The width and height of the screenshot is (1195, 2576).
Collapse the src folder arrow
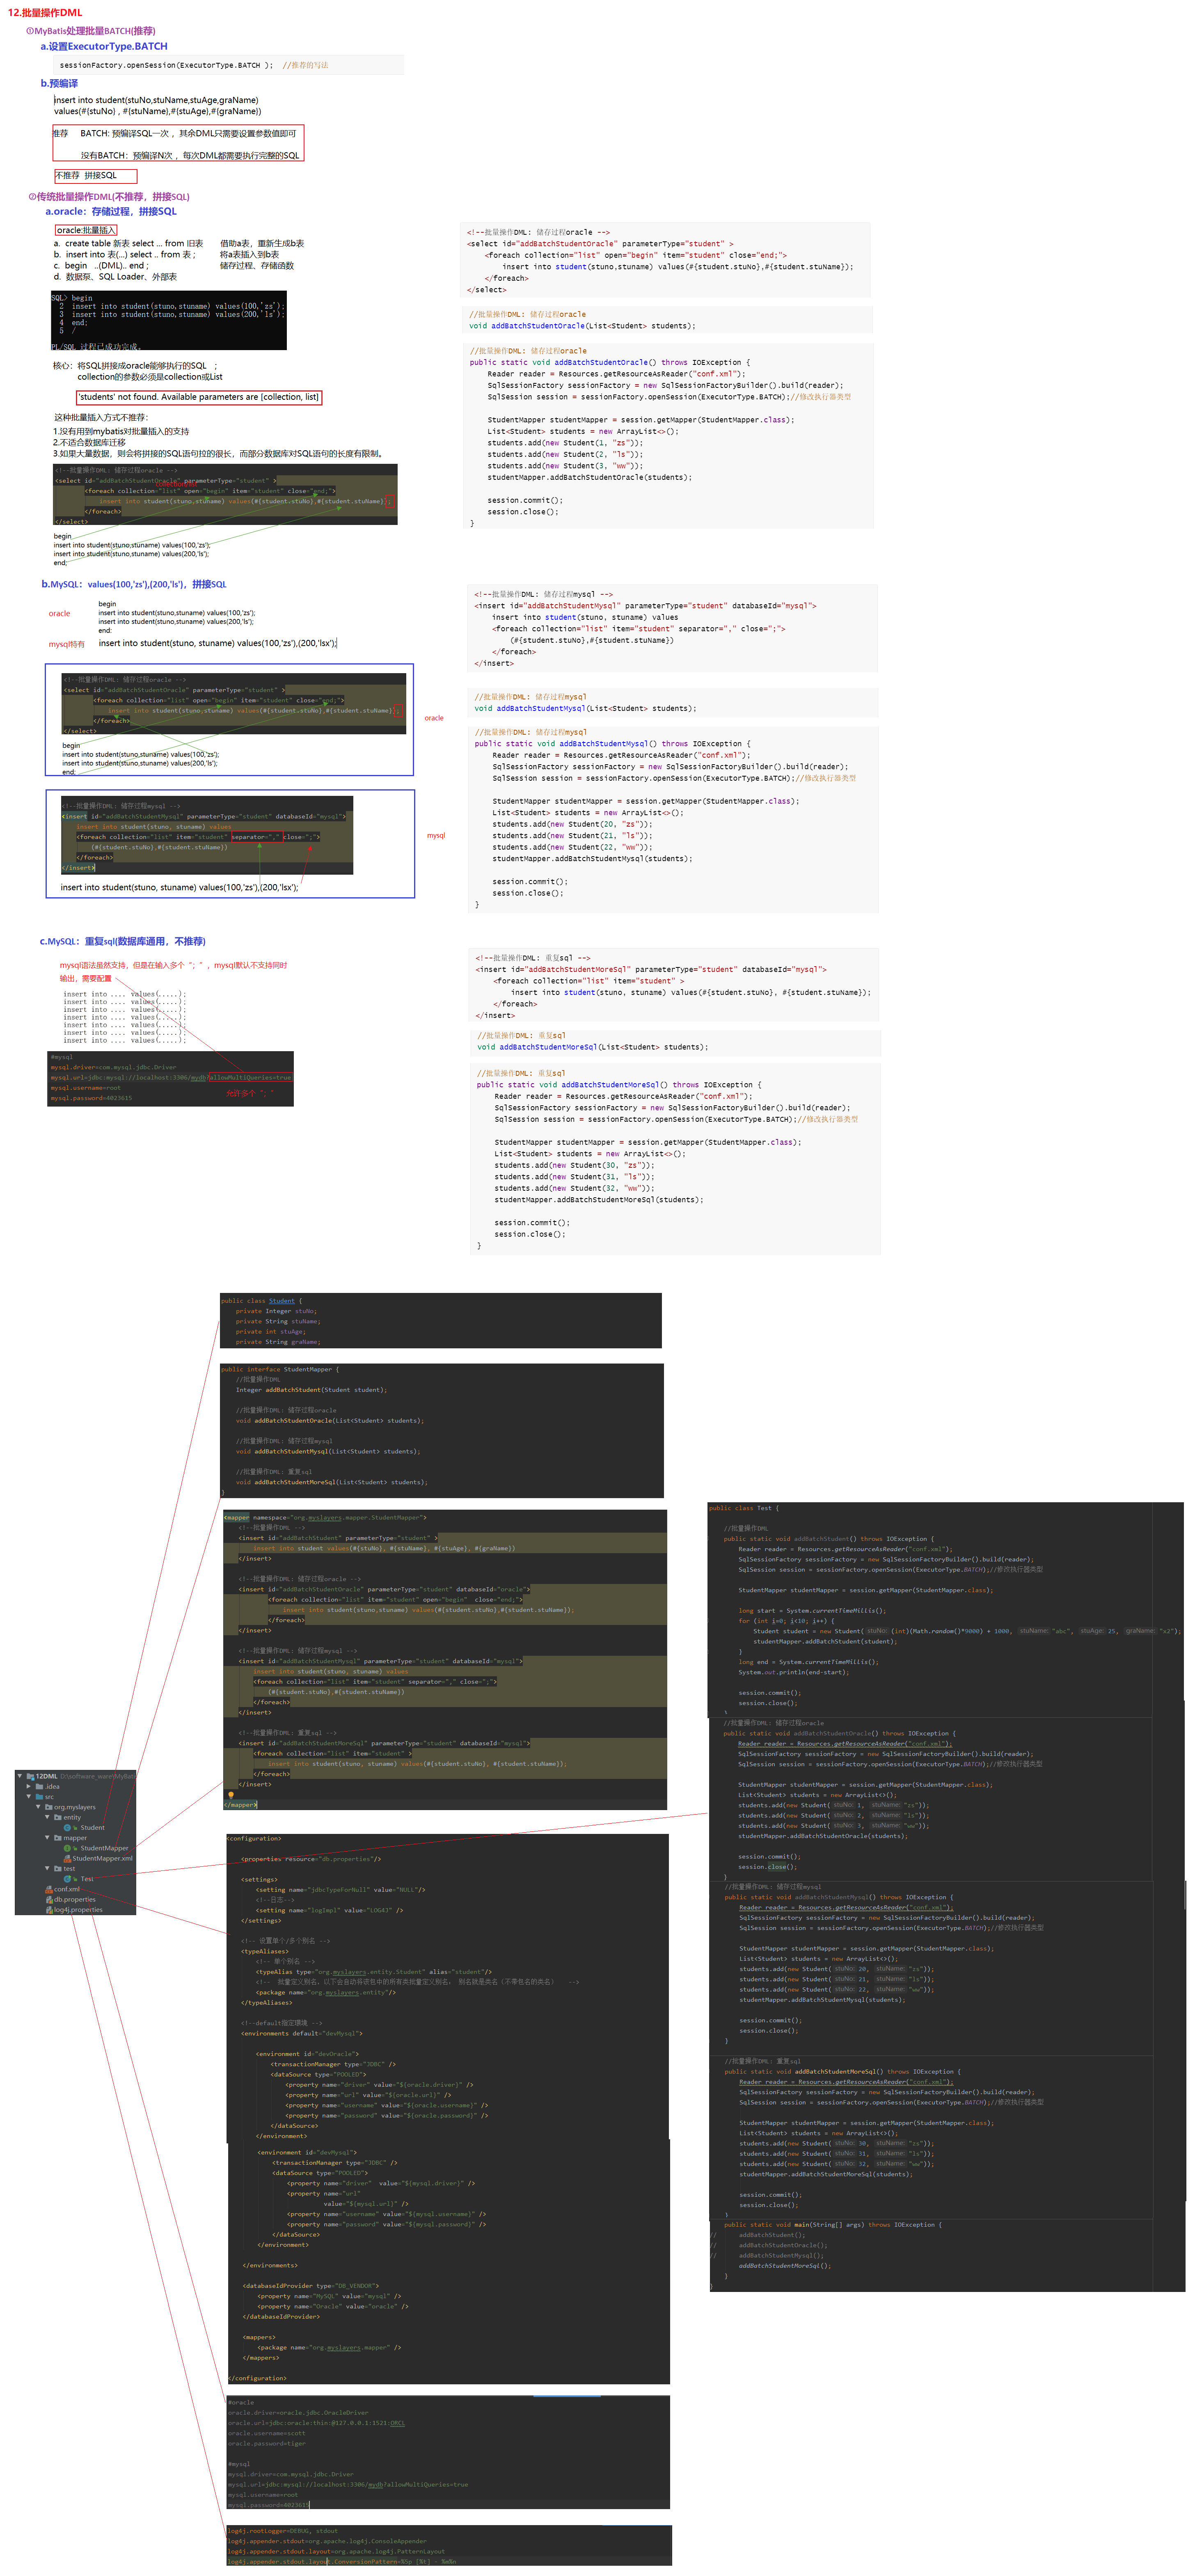click(x=29, y=1796)
